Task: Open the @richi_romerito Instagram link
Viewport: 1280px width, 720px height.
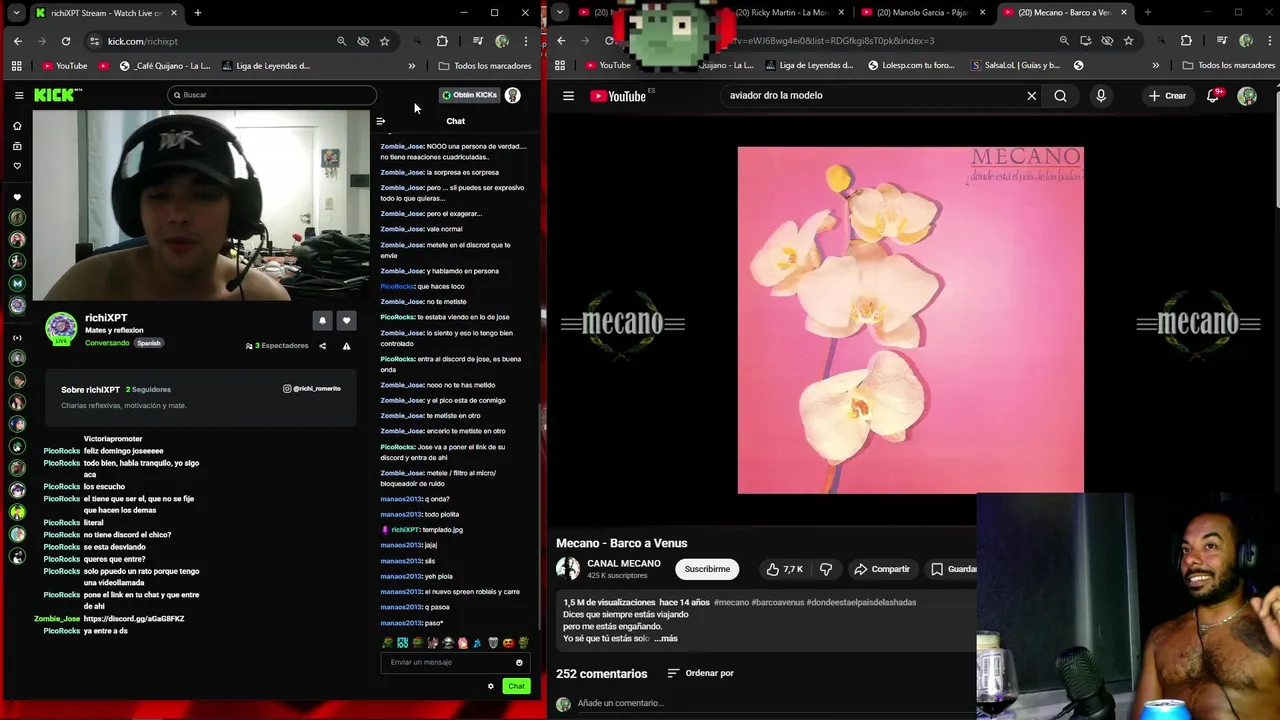Action: coord(312,388)
